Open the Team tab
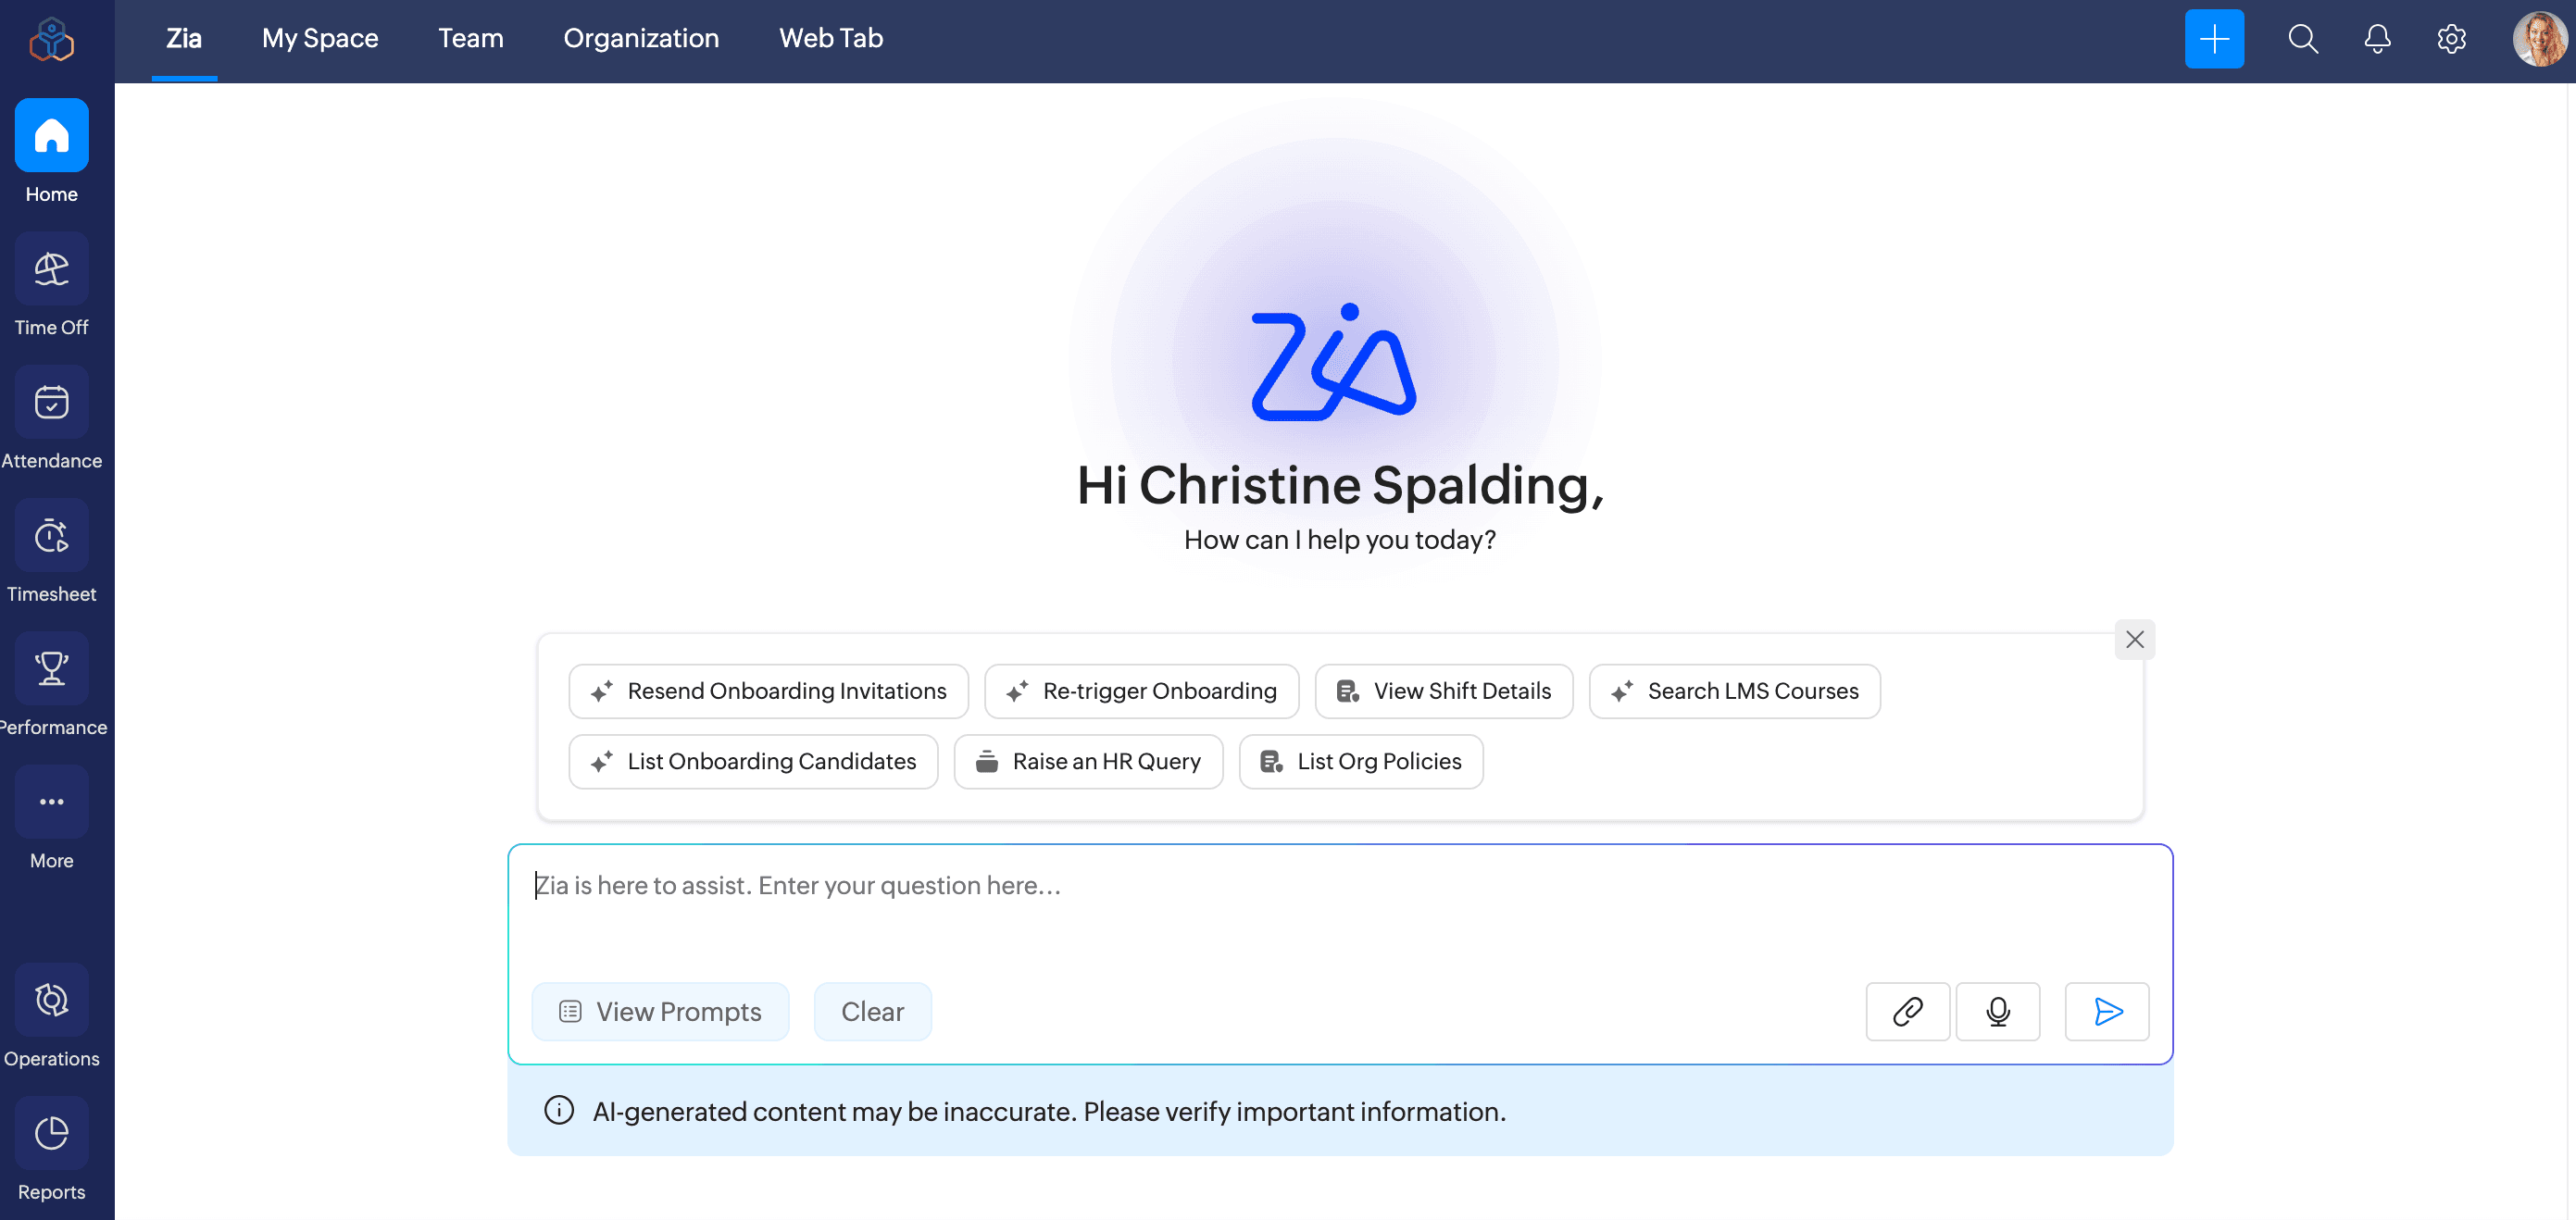 tap(470, 38)
